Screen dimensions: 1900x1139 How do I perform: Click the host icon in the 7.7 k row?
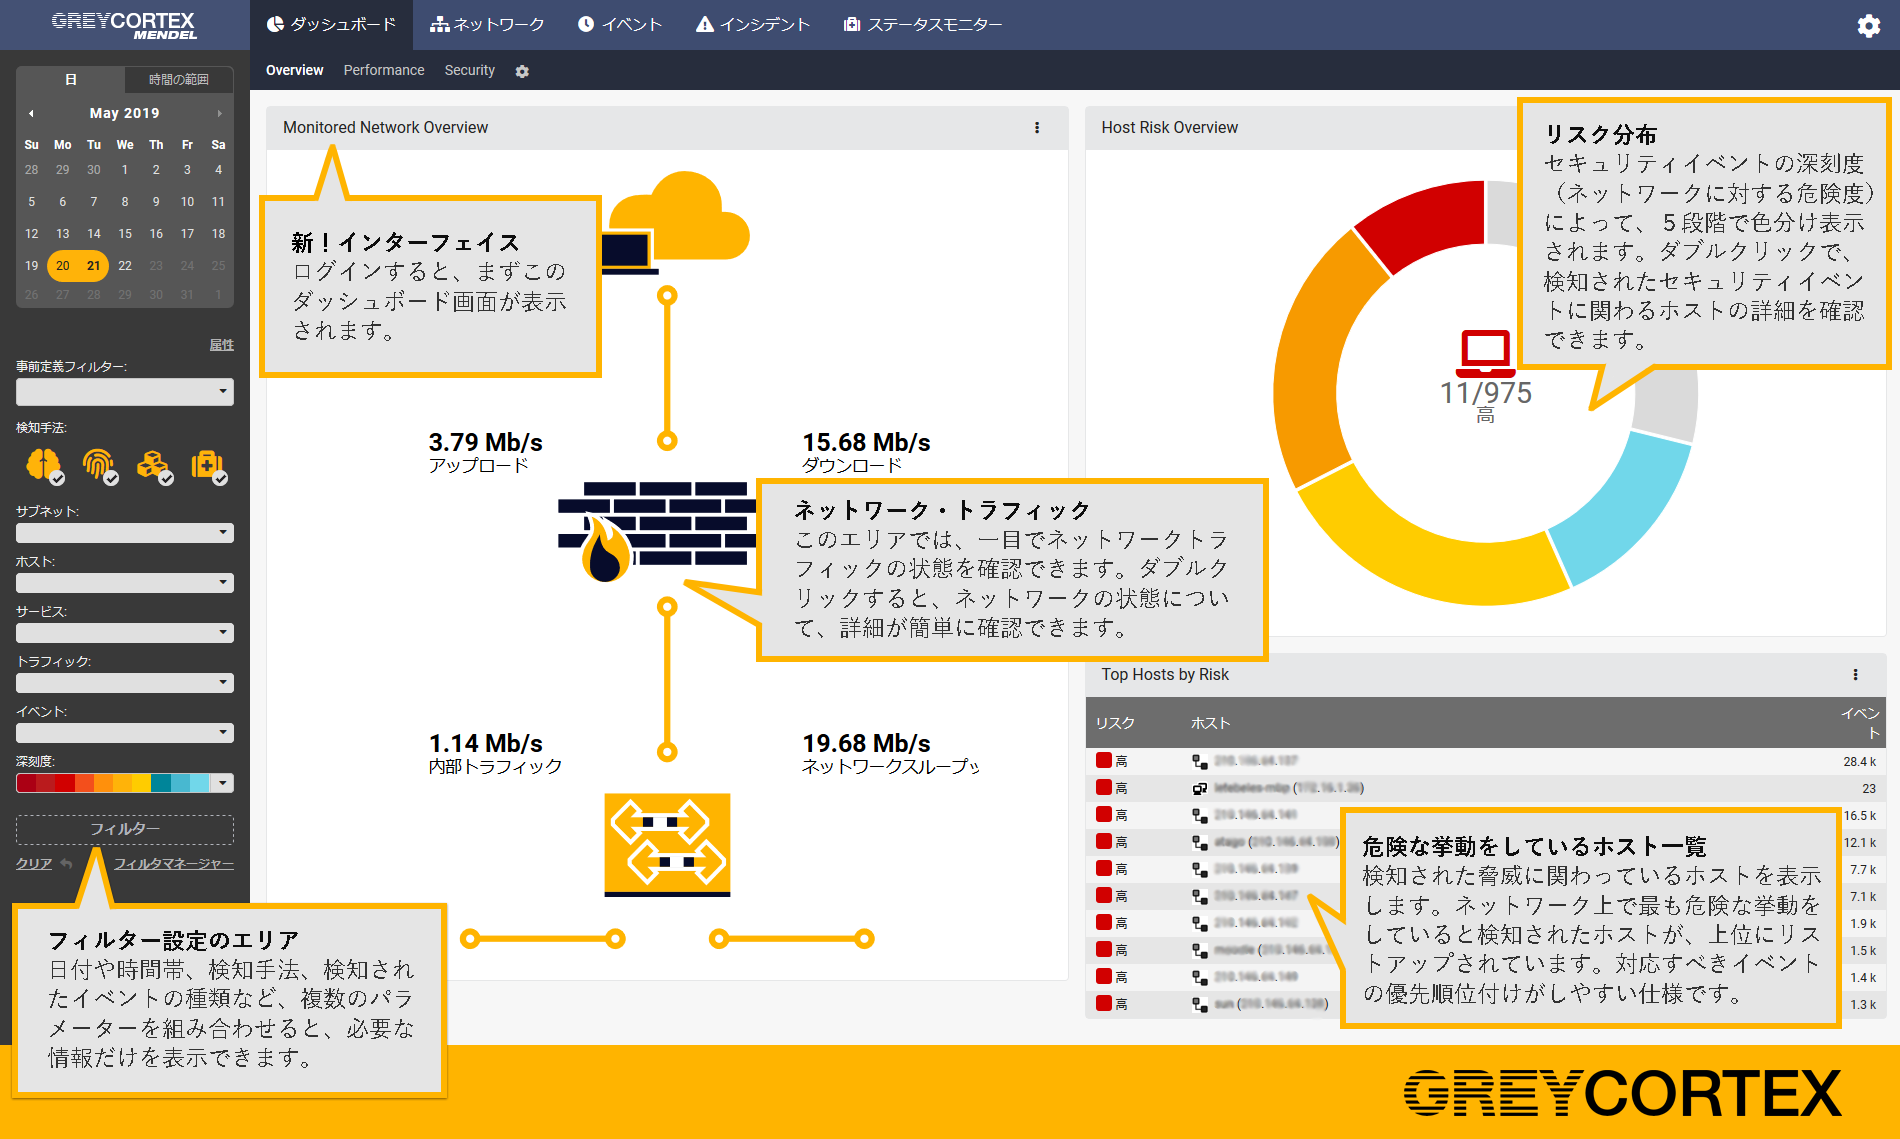(x=1200, y=870)
